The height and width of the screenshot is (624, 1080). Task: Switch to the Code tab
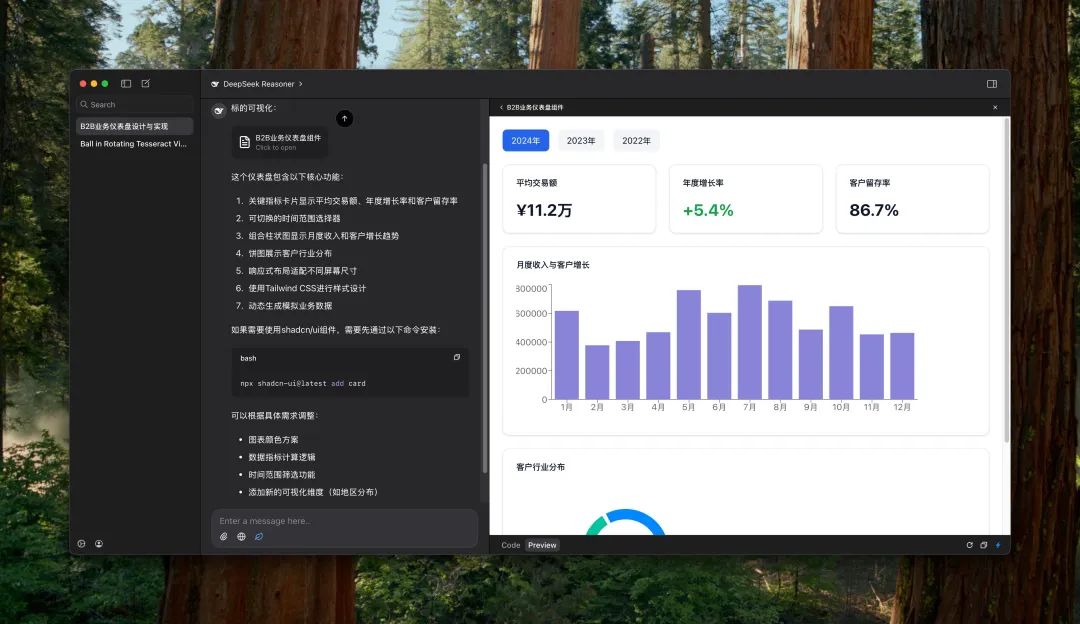[511, 545]
